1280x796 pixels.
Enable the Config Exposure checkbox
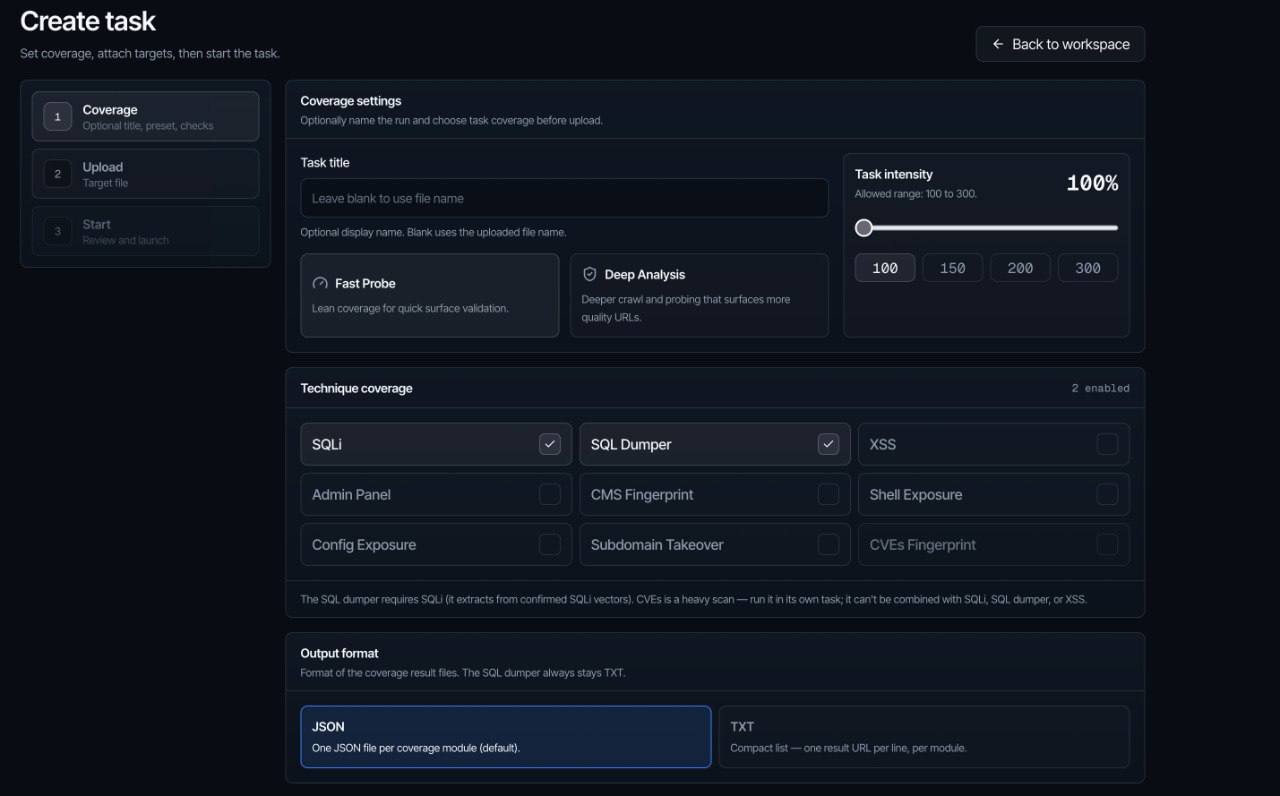click(x=550, y=544)
